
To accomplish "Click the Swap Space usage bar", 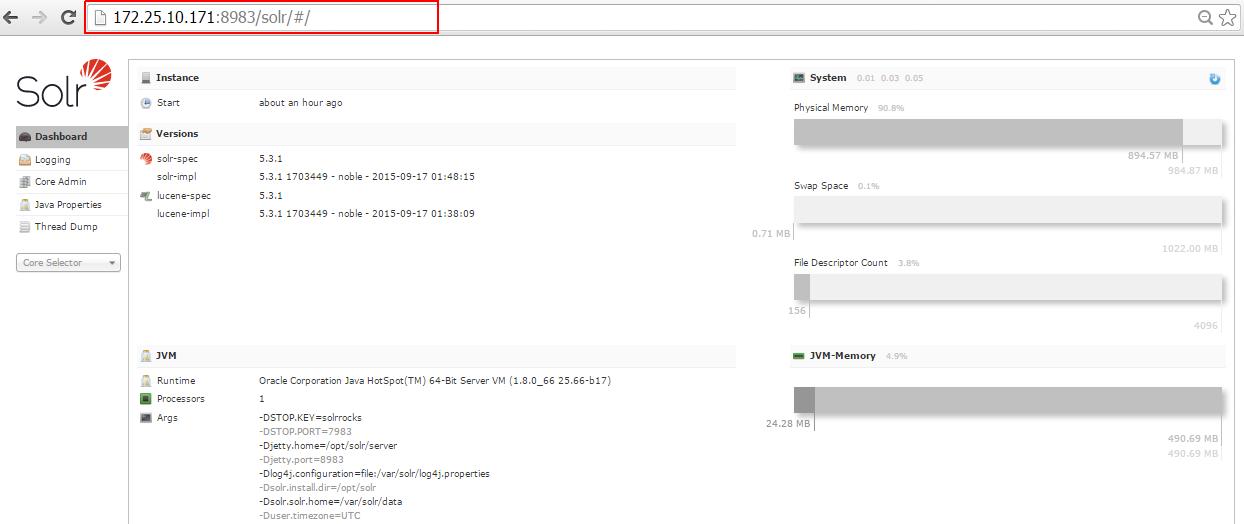I will click(x=1008, y=210).
